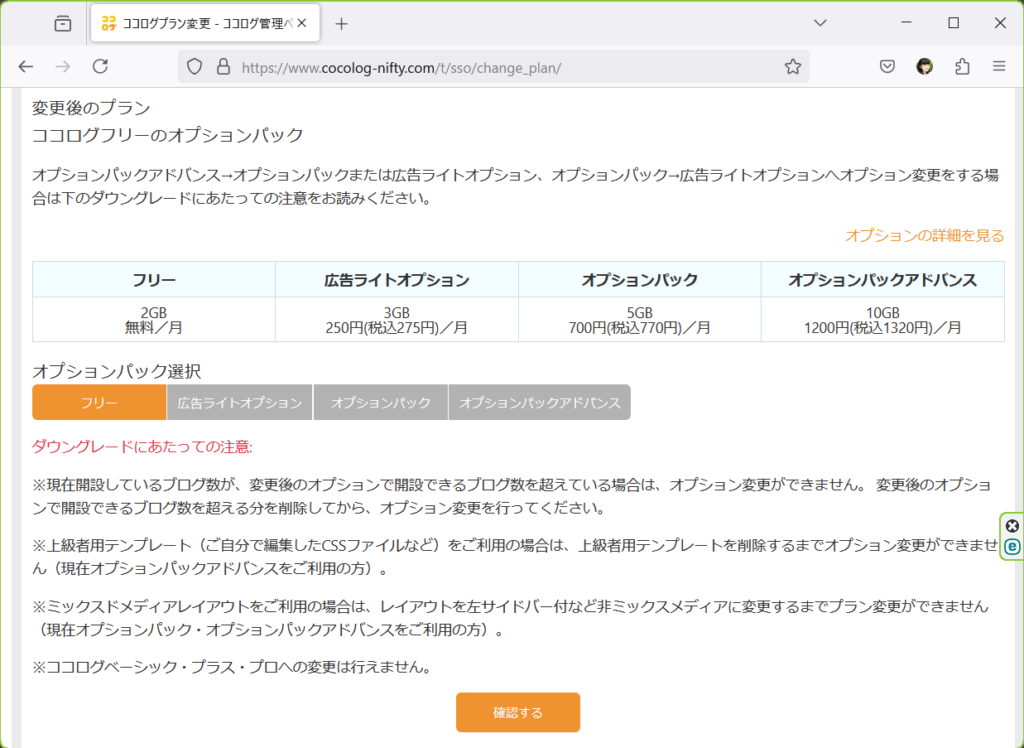Select the フリー option pack button
1024x748 pixels.
99,402
